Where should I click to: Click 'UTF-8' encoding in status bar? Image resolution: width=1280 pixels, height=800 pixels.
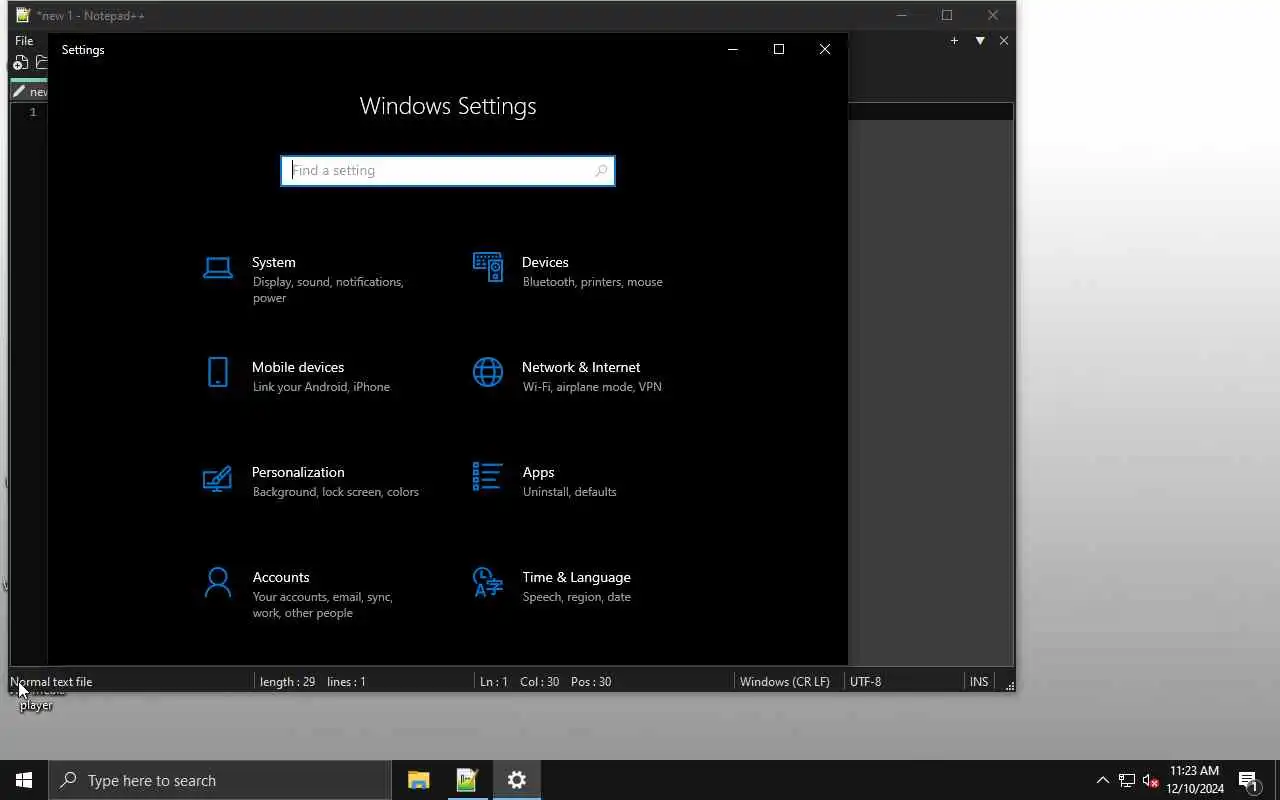pos(866,681)
